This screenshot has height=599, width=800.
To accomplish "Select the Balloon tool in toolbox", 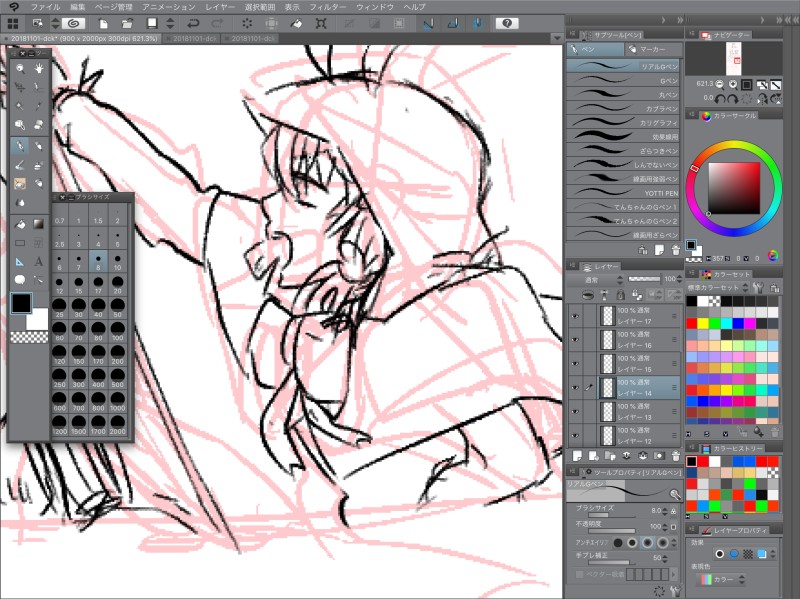I will 20,280.
